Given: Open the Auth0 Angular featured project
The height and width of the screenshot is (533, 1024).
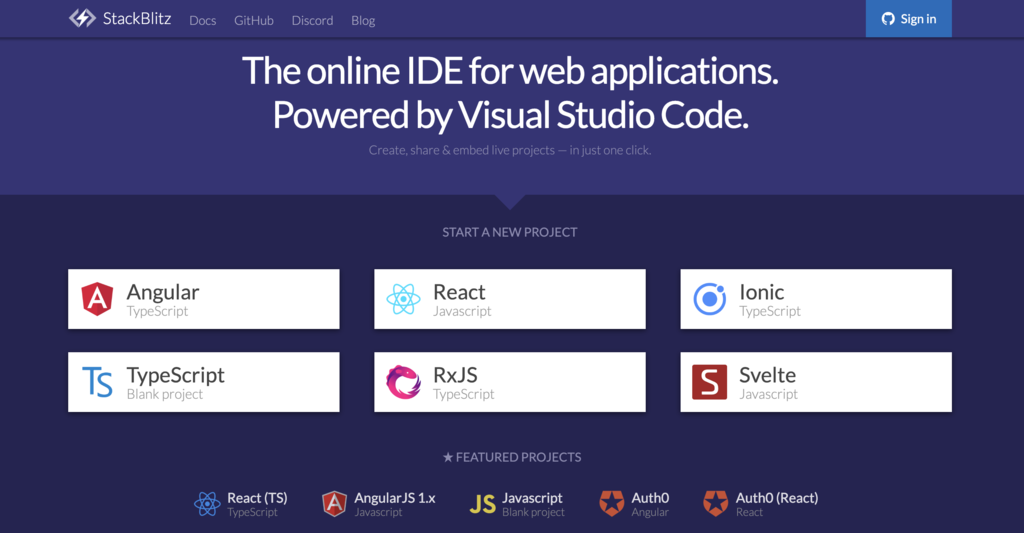Looking at the screenshot, I should click(x=635, y=504).
